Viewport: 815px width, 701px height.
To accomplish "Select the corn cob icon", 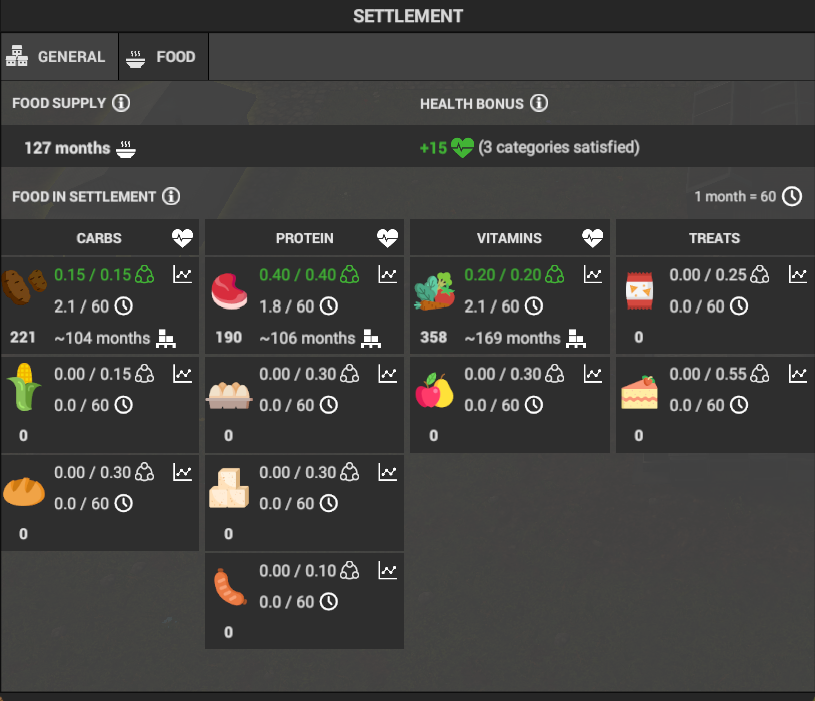I will click(24, 387).
